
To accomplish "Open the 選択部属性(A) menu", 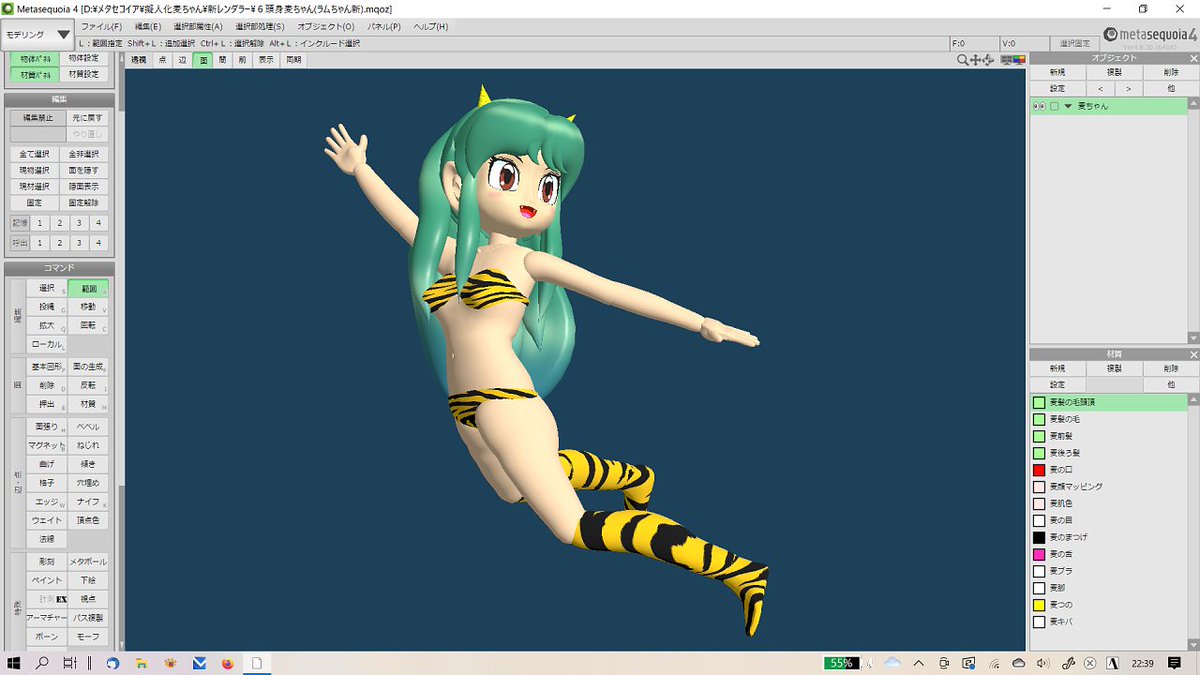I will point(197,26).
